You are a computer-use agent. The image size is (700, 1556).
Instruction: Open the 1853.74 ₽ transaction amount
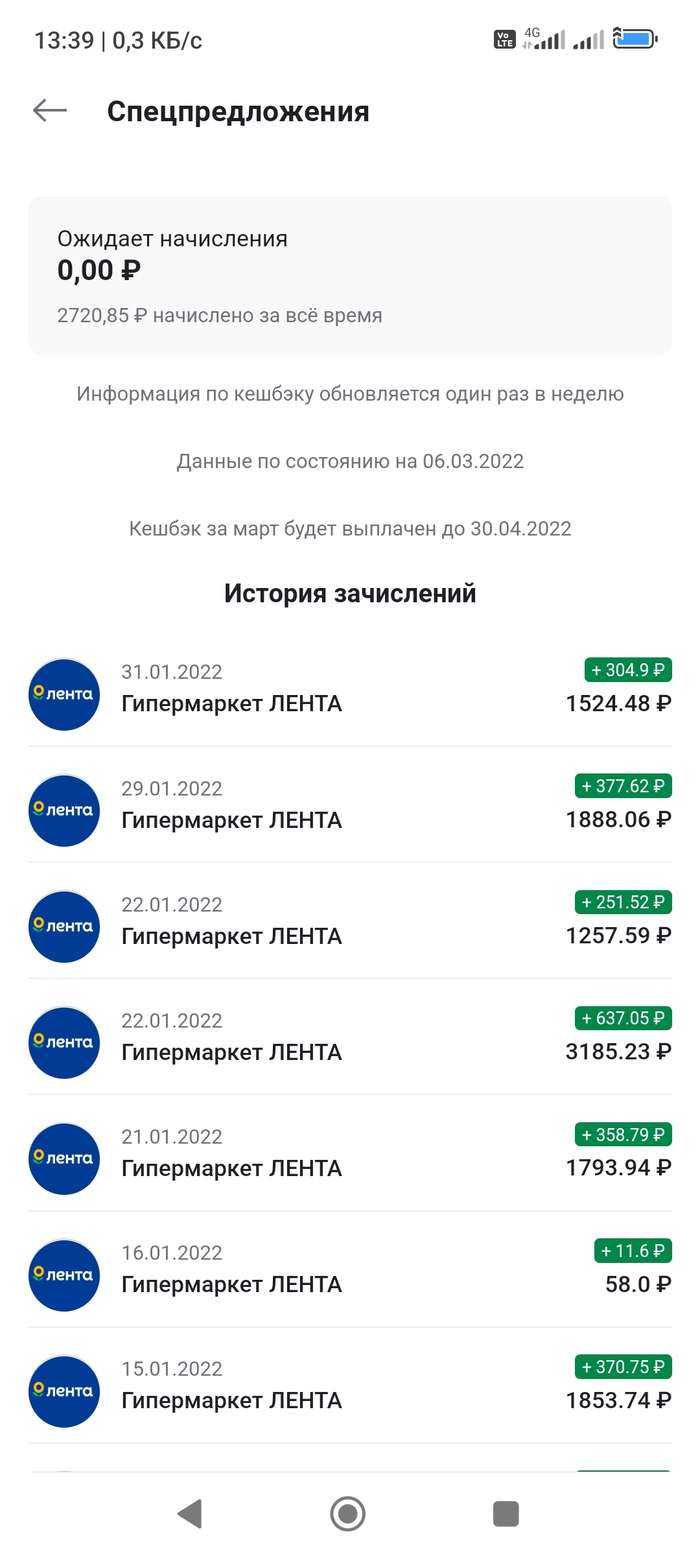618,1399
